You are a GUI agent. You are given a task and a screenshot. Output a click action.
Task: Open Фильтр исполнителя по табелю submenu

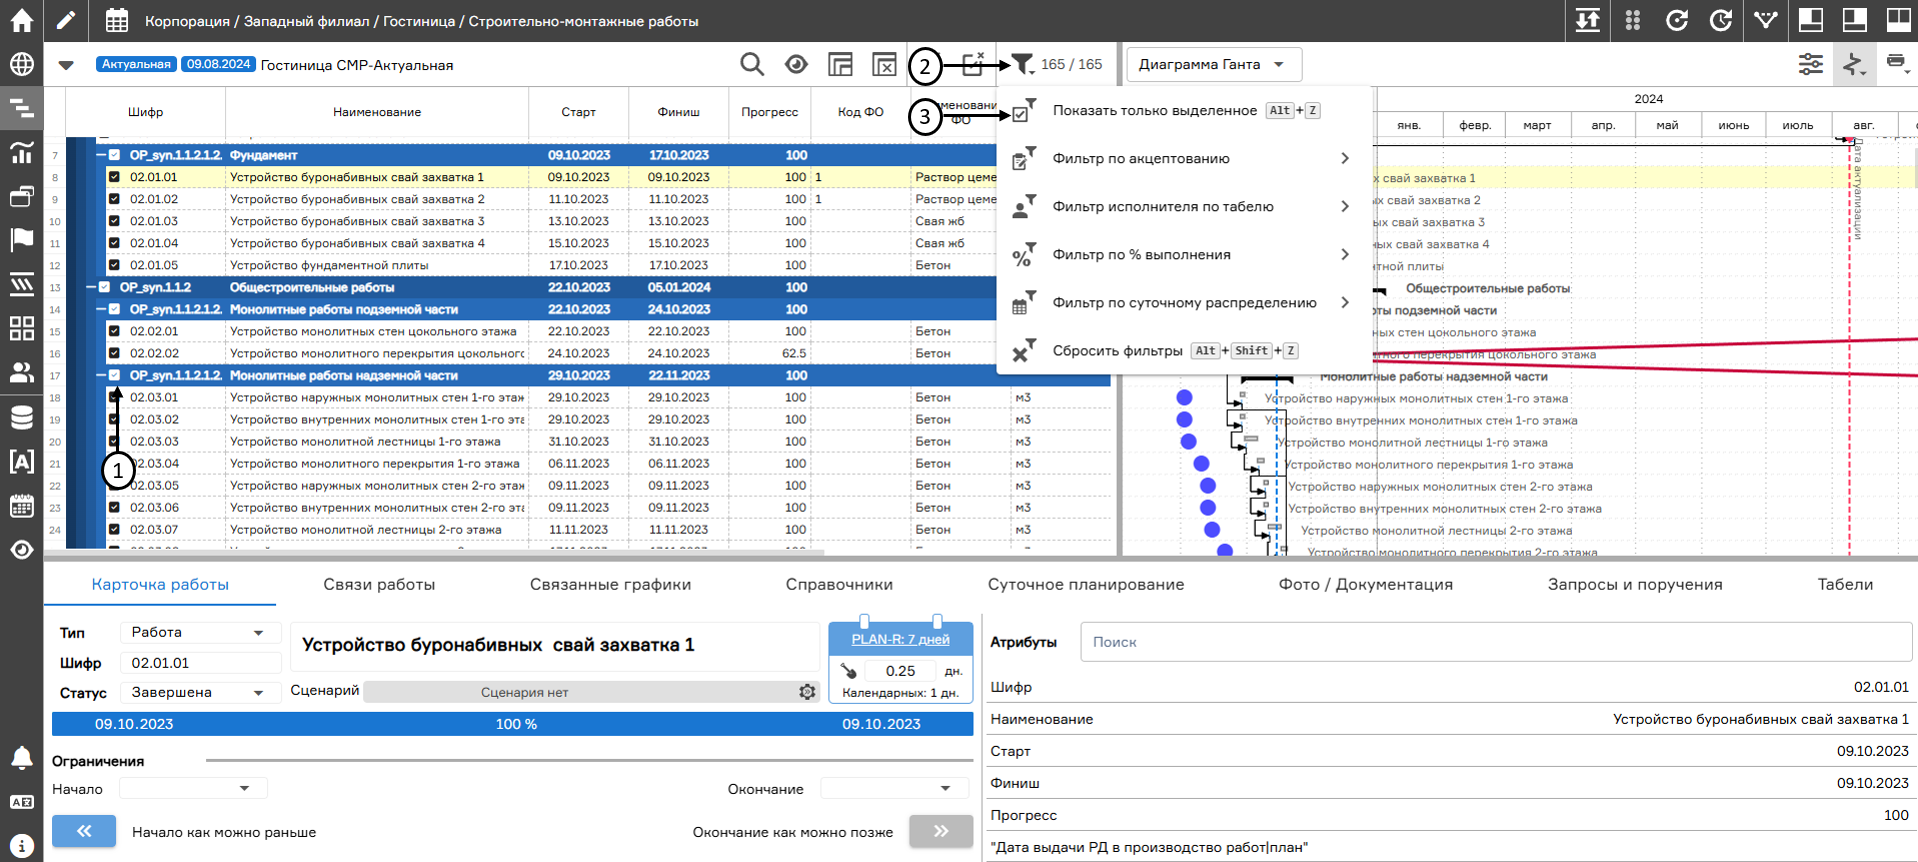point(1186,206)
